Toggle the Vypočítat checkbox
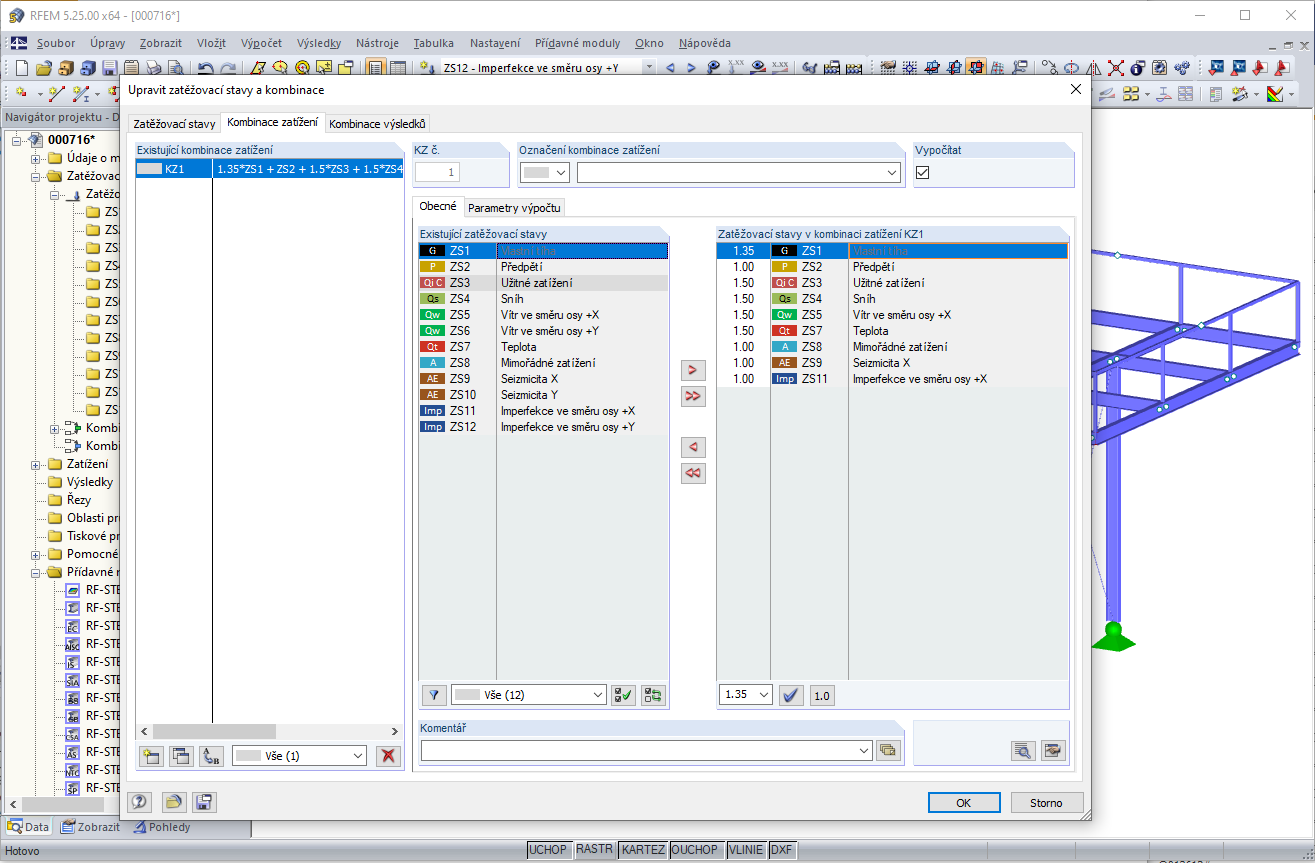The image size is (1315, 863). pyautogui.click(x=923, y=172)
